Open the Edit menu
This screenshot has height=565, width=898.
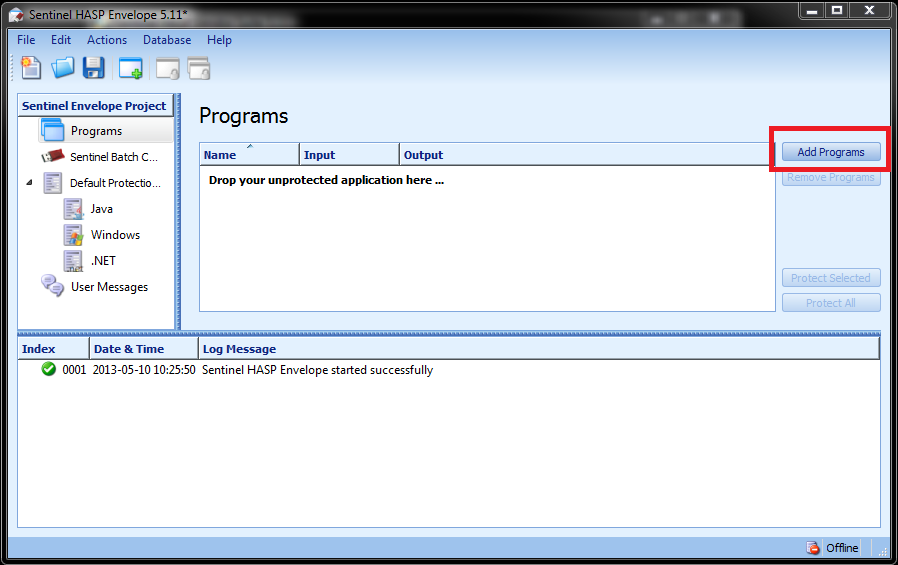tap(61, 40)
